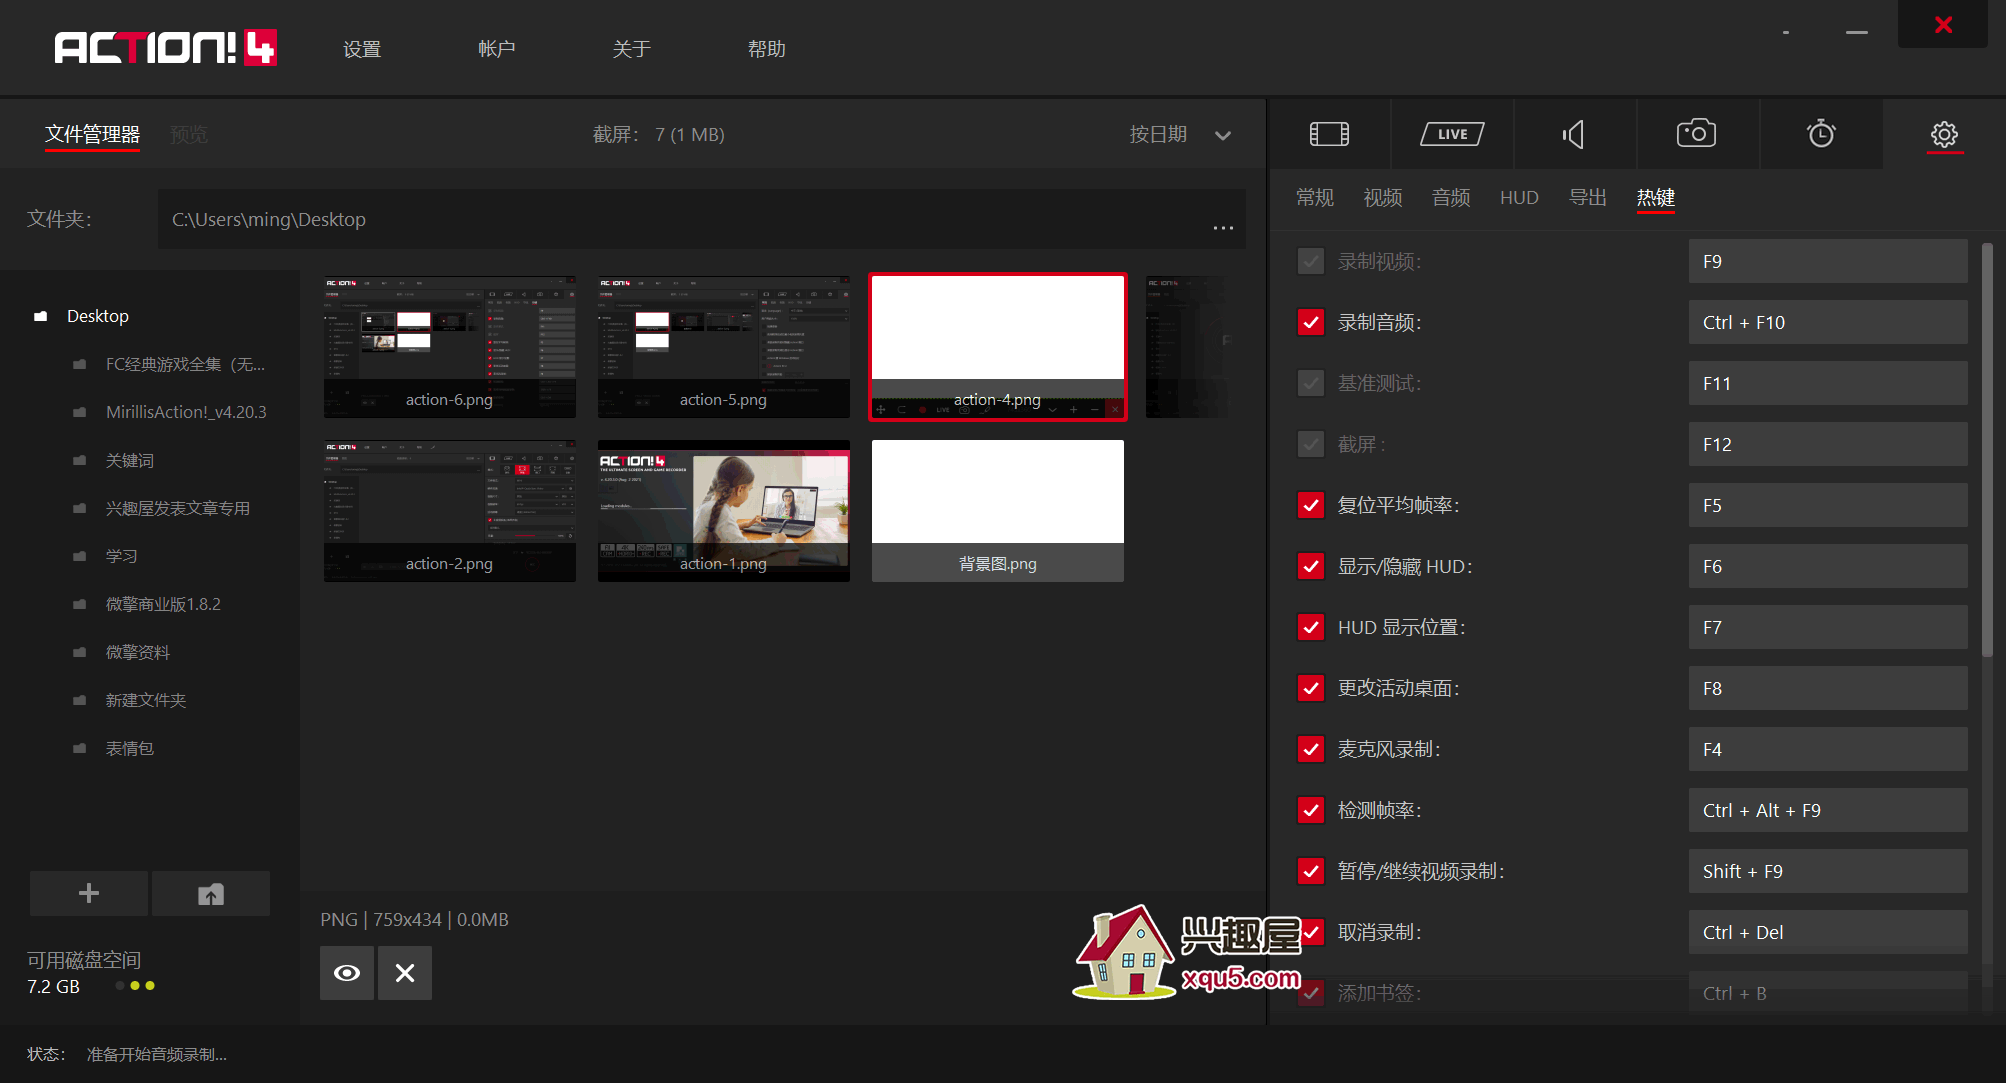Click the three-dots browse folder button
The image size is (2006, 1083).
point(1223,227)
